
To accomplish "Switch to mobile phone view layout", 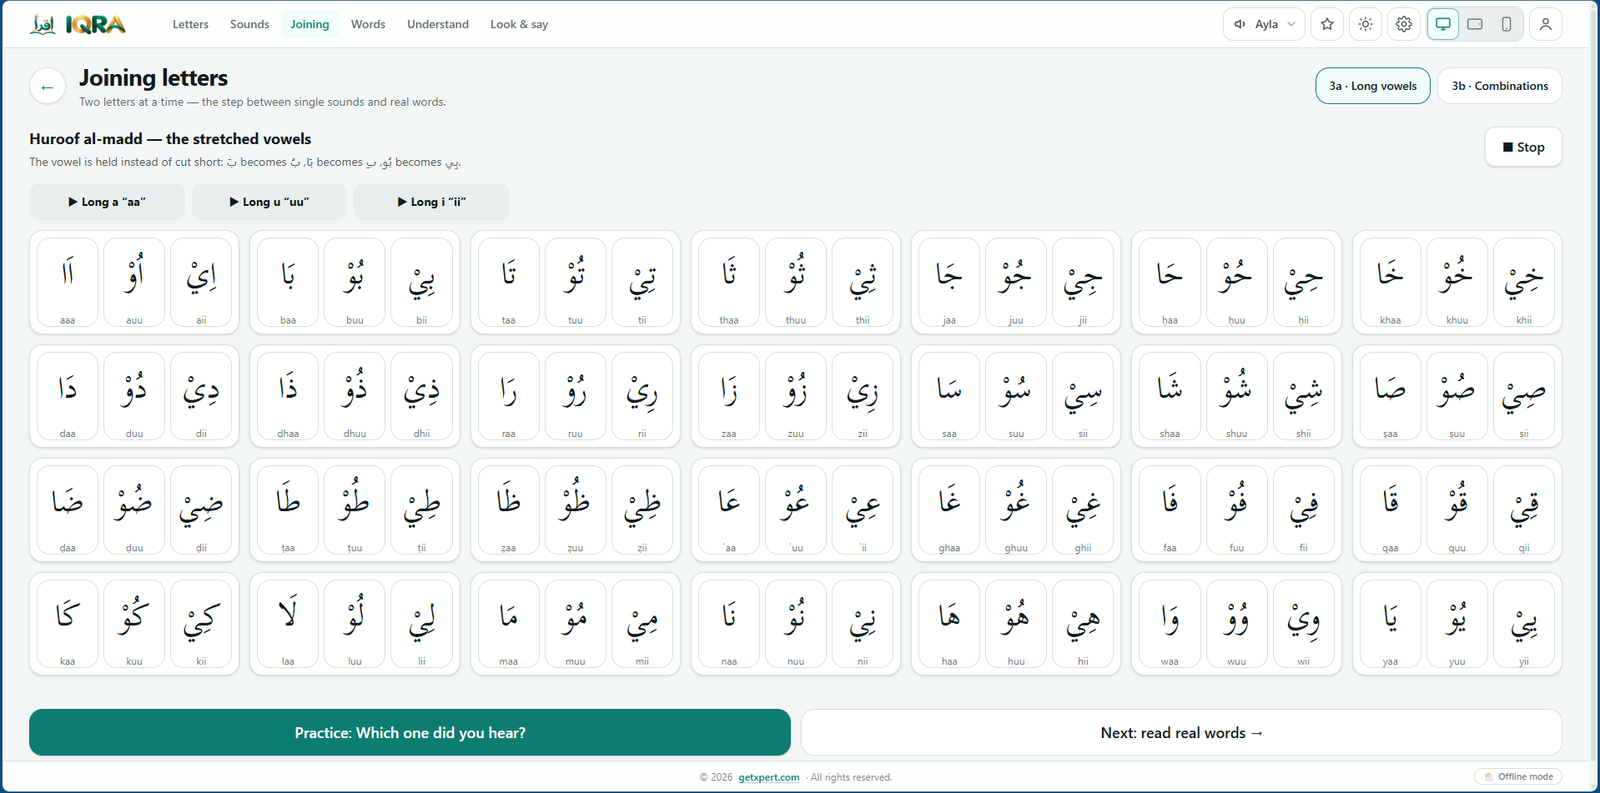I will pyautogui.click(x=1506, y=24).
